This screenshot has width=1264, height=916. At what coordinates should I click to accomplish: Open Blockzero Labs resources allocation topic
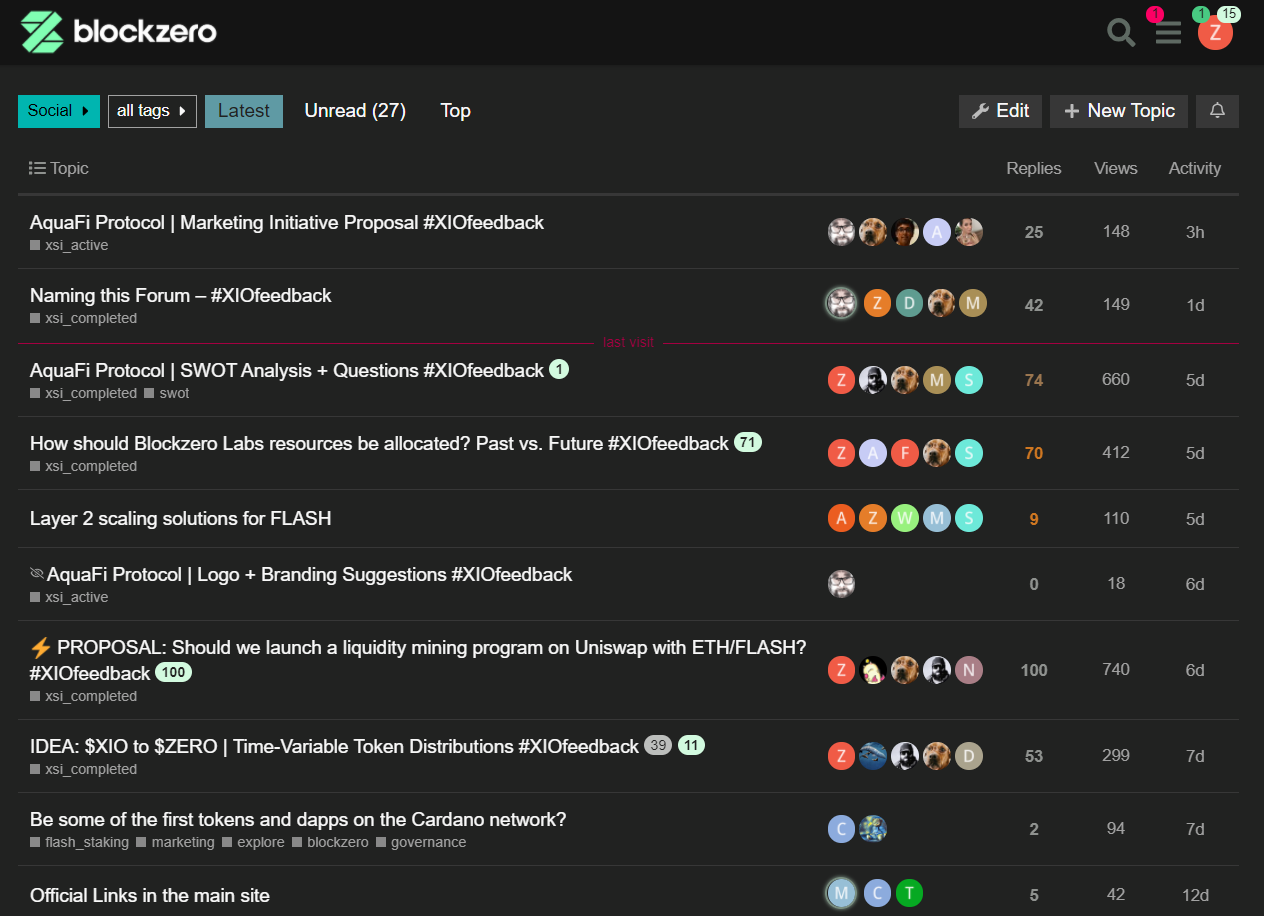pyautogui.click(x=379, y=443)
